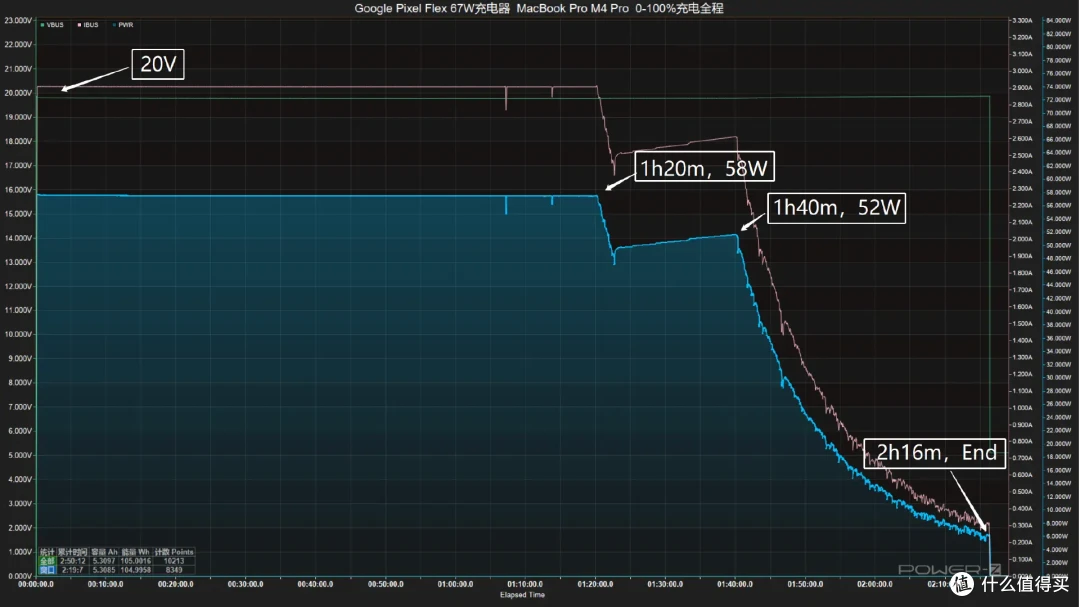Click the 14.000V voltage axis label
Image resolution: width=1080 pixels, height=607 pixels.
[x=18, y=238]
